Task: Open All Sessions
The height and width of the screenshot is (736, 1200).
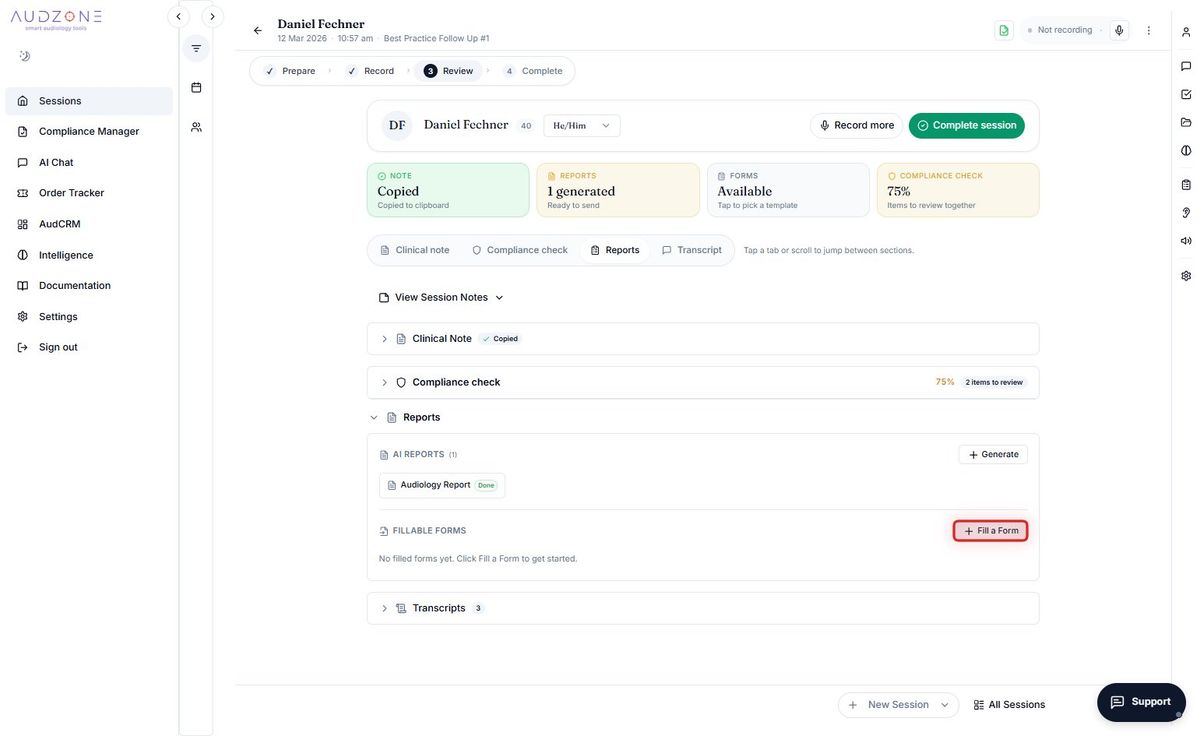Action: (1009, 705)
